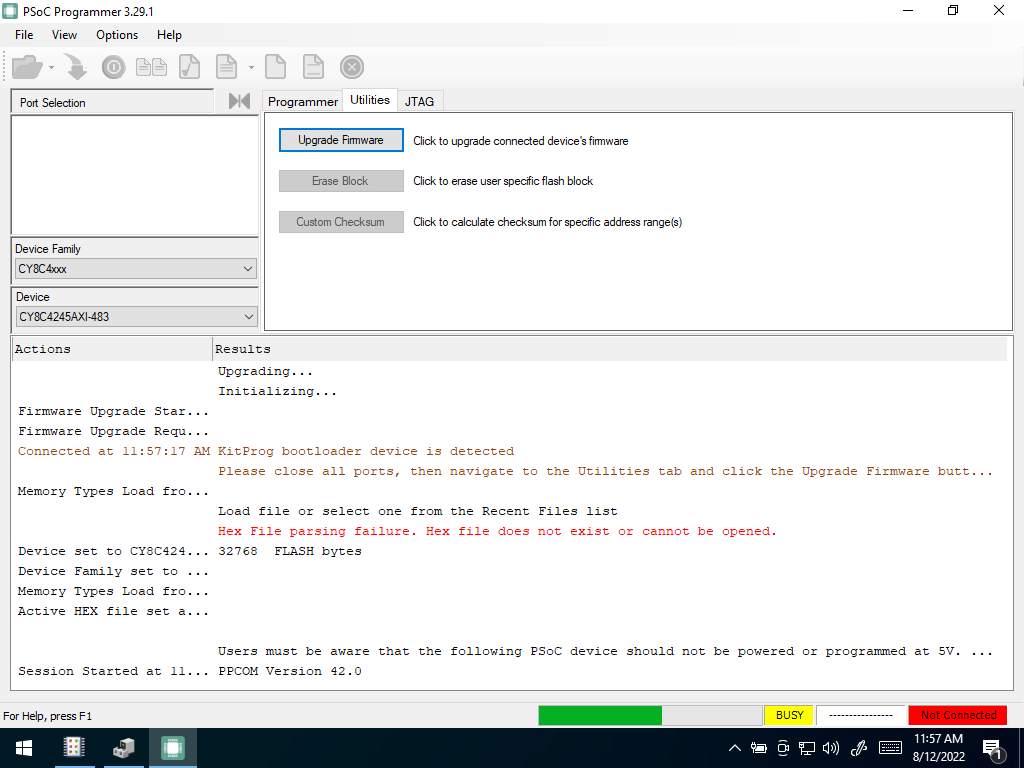This screenshot has height=768, width=1024.
Task: Click the yellow BUSY status indicator
Action: 789,715
